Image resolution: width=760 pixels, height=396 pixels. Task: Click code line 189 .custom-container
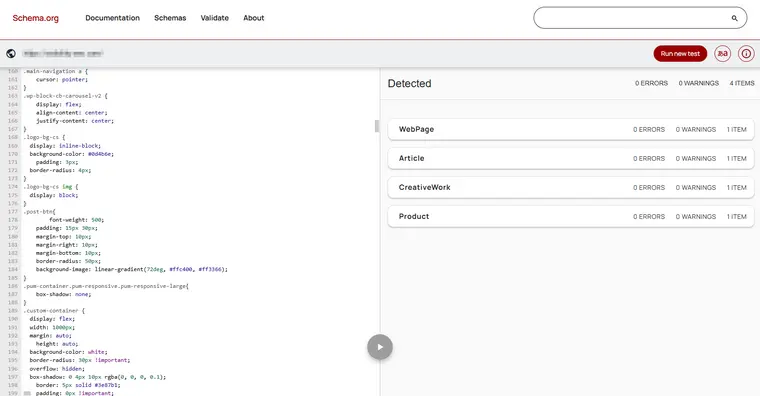click(x=54, y=311)
